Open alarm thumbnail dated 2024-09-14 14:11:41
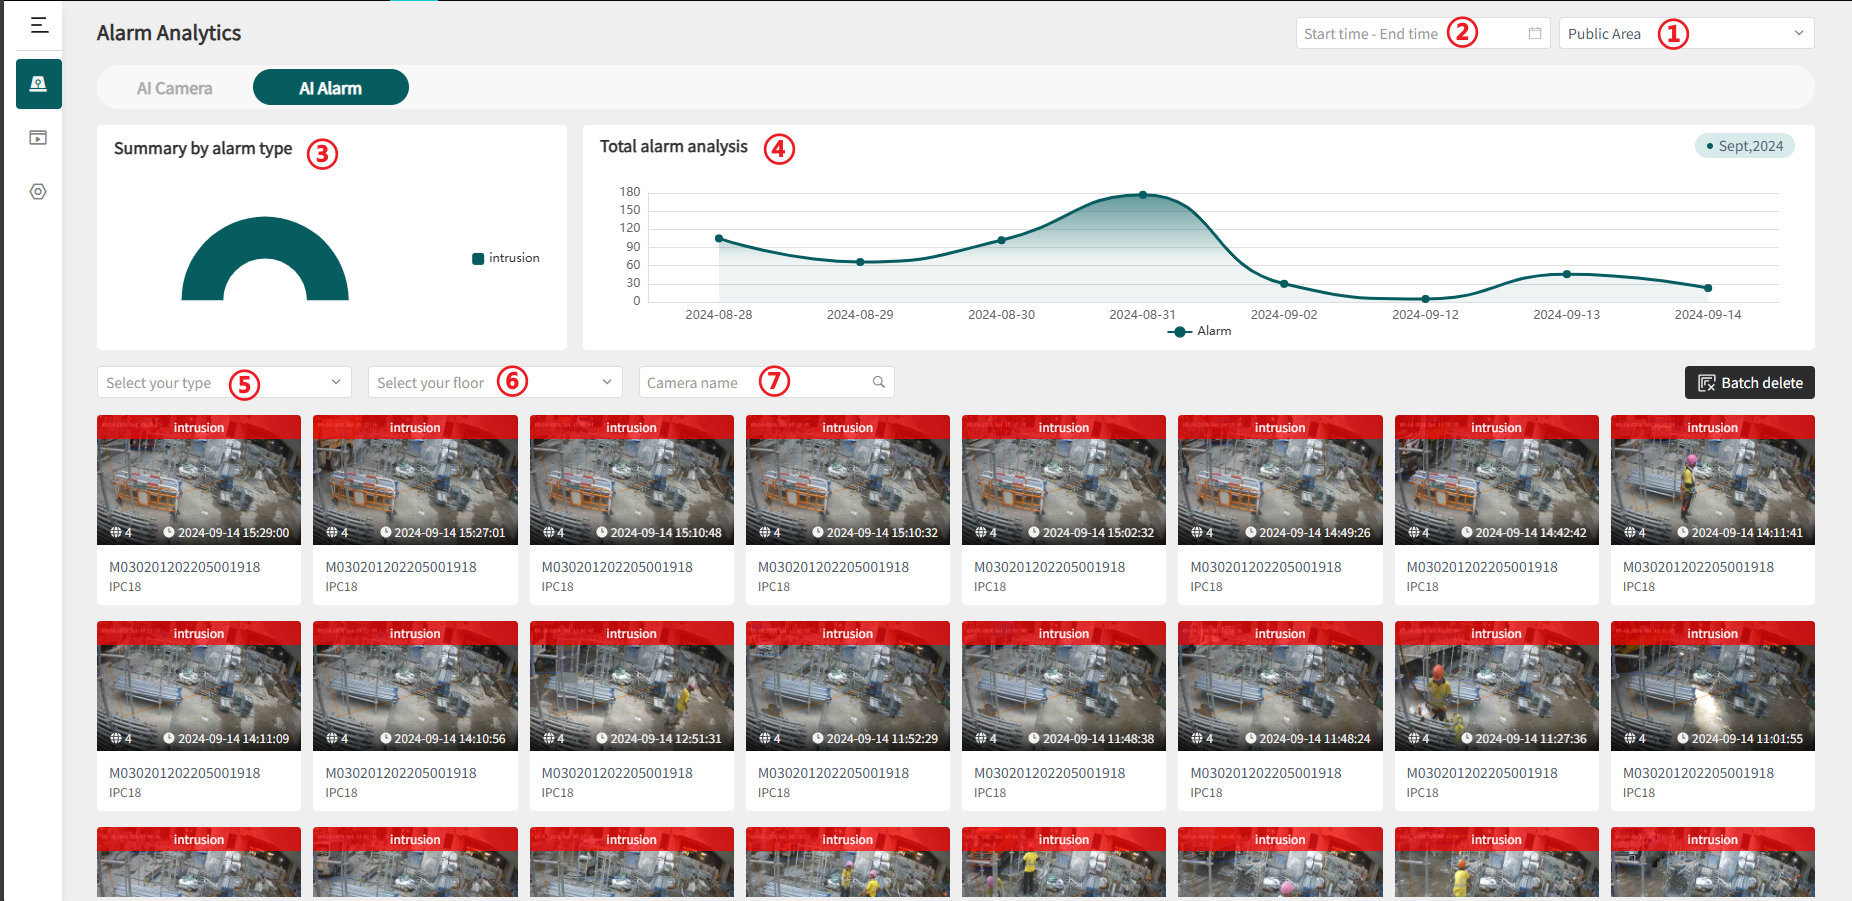The height and width of the screenshot is (901, 1852). click(x=1713, y=480)
